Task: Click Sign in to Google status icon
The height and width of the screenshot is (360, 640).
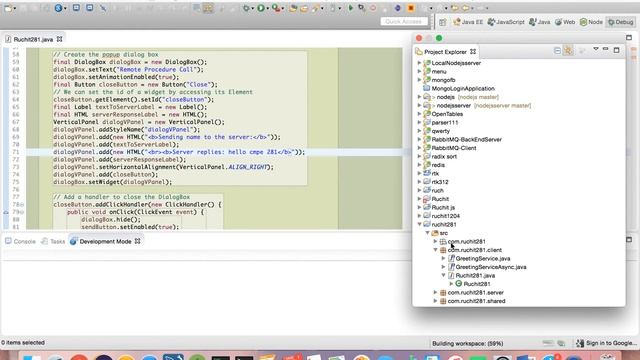Action: (x=580, y=343)
